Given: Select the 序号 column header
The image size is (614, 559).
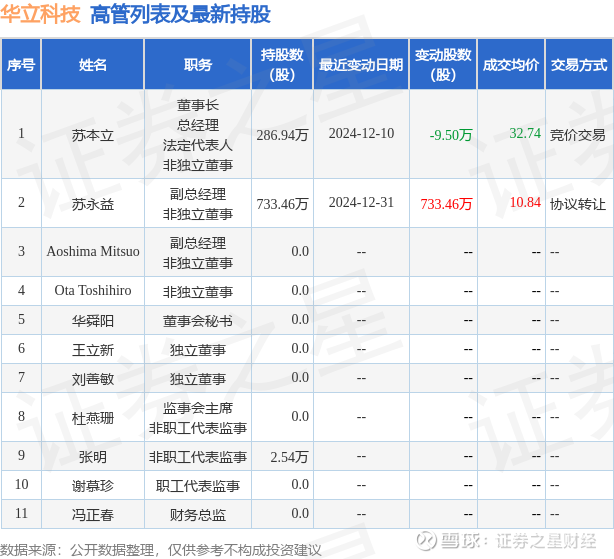Looking at the screenshot, I should pos(21,65).
